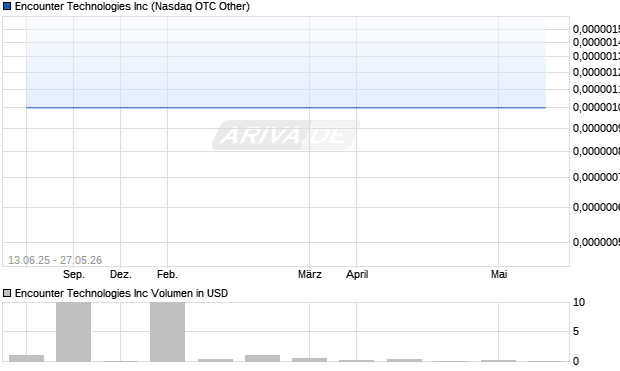This screenshot has height=371, width=620.
Task: Click the 'Mai' axis label
Action: 499,274
